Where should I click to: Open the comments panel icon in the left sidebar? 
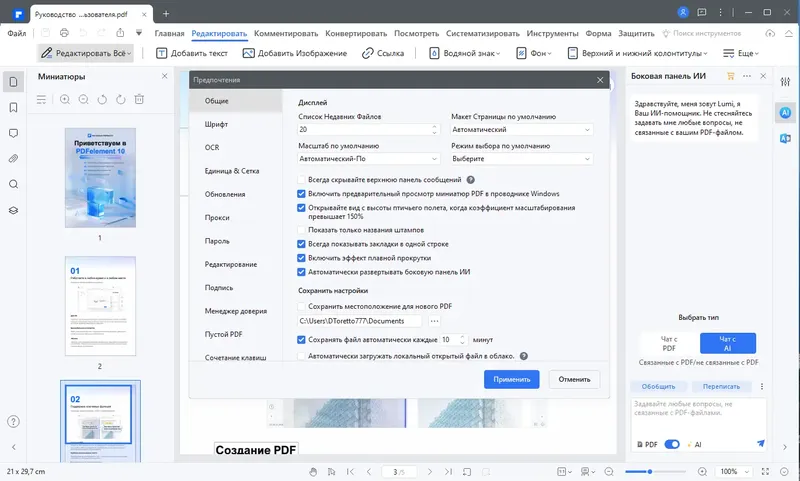click(x=14, y=133)
